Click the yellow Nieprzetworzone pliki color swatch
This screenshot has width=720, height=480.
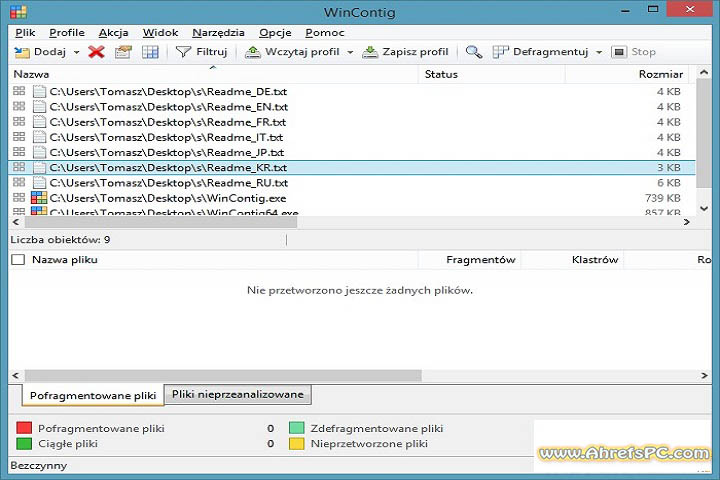click(297, 444)
